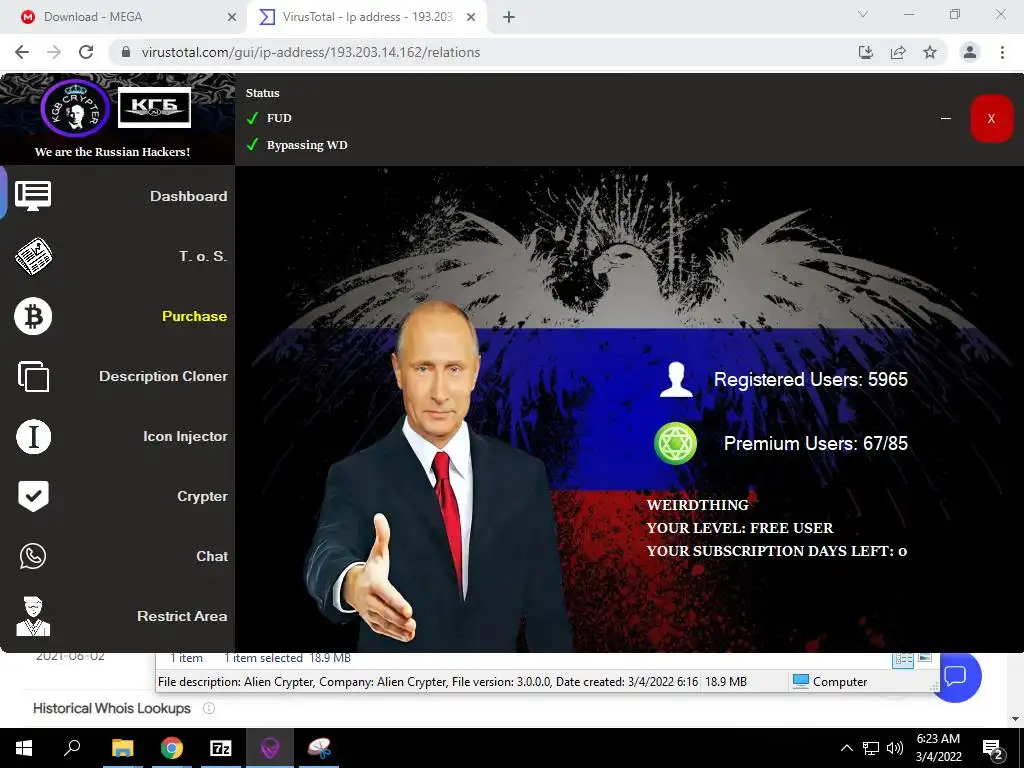This screenshot has width=1024, height=768.
Task: Go forward in Chrome
Action: tap(54, 52)
